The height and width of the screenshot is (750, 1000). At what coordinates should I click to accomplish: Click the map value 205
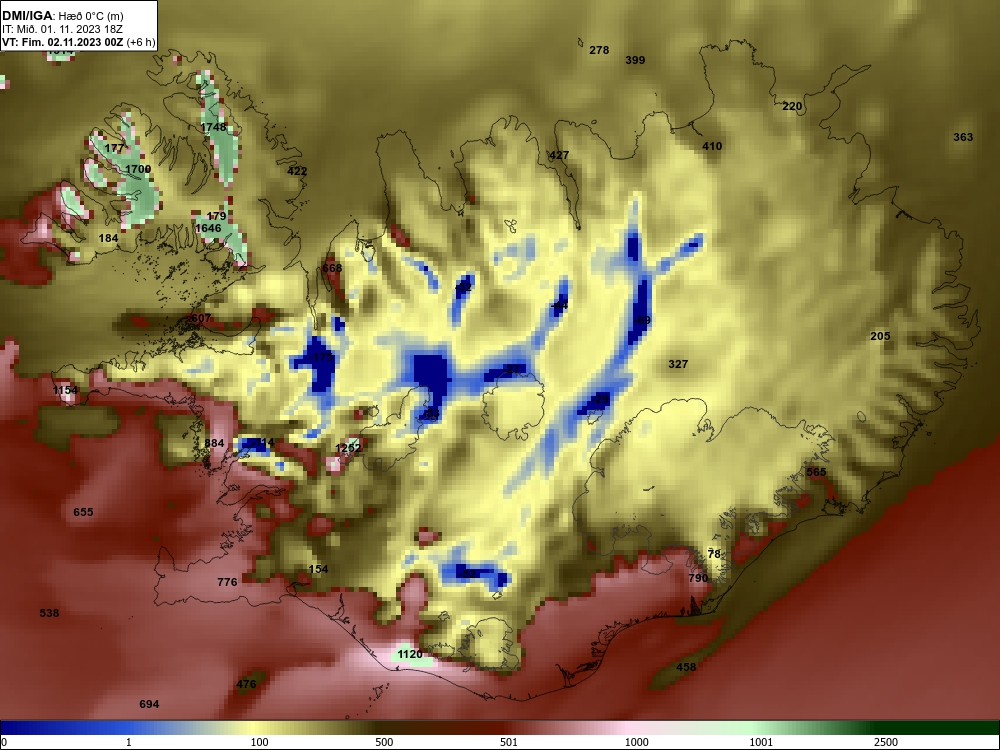pos(880,336)
